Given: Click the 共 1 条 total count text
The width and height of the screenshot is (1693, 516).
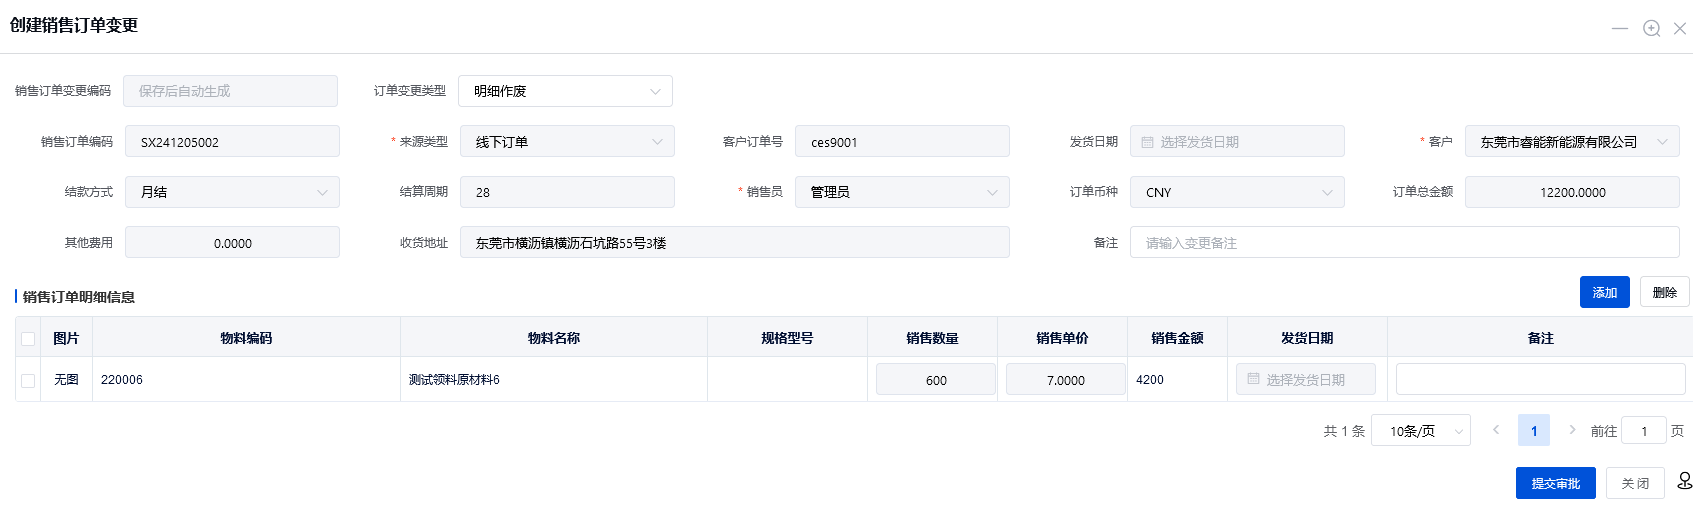Looking at the screenshot, I should [1344, 431].
